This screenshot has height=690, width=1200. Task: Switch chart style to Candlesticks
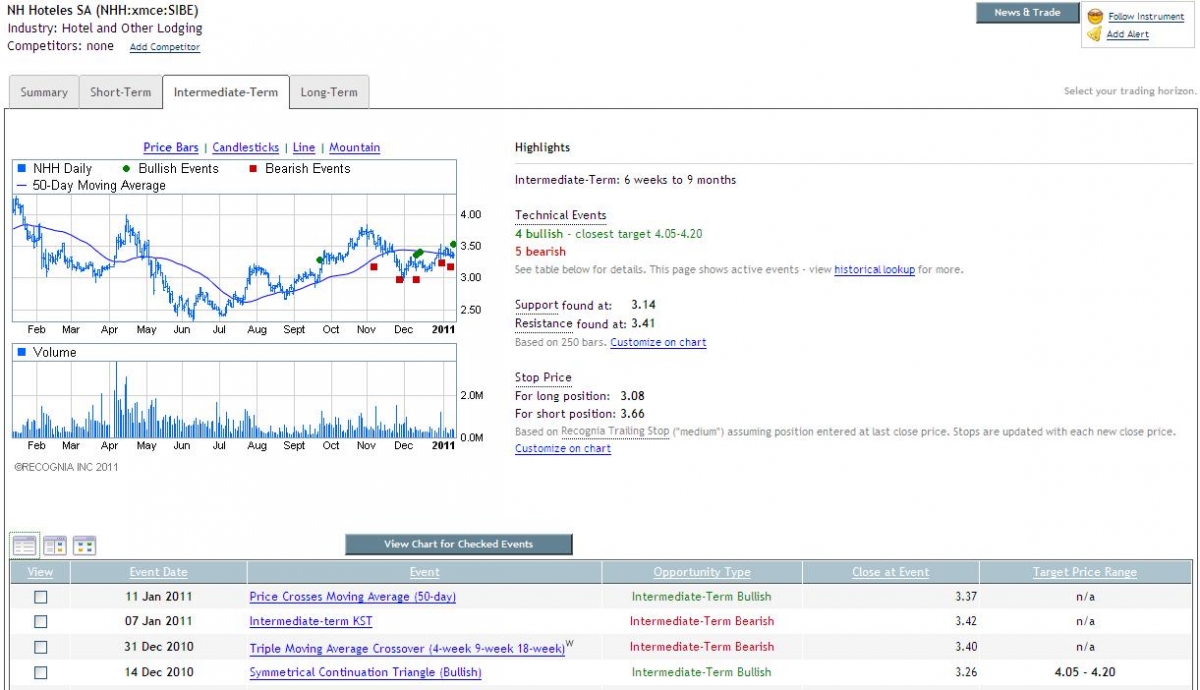[245, 147]
